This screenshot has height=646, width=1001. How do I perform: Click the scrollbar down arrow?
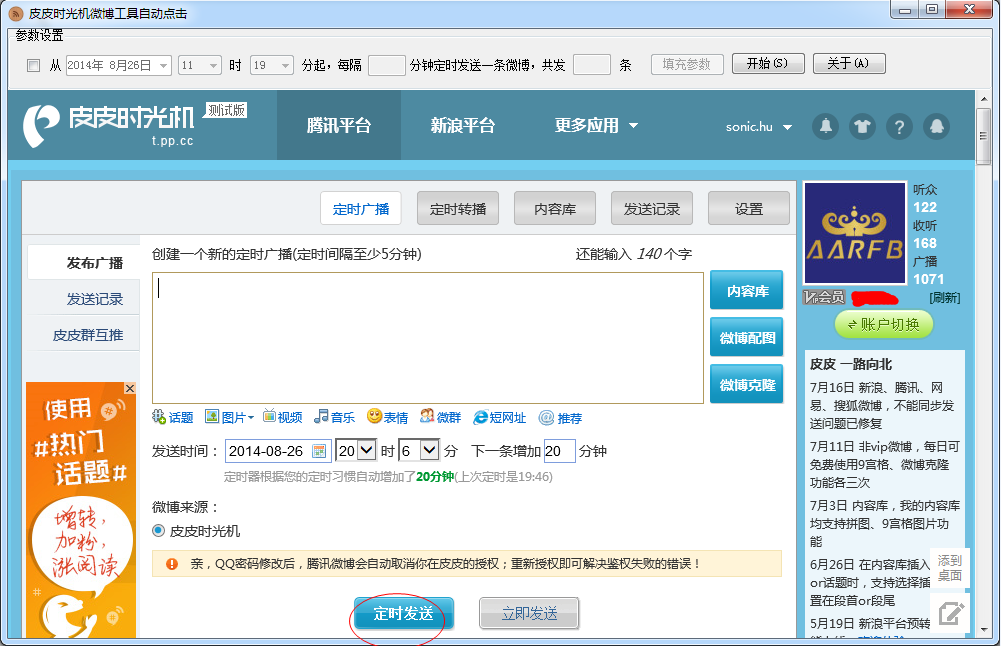983,630
